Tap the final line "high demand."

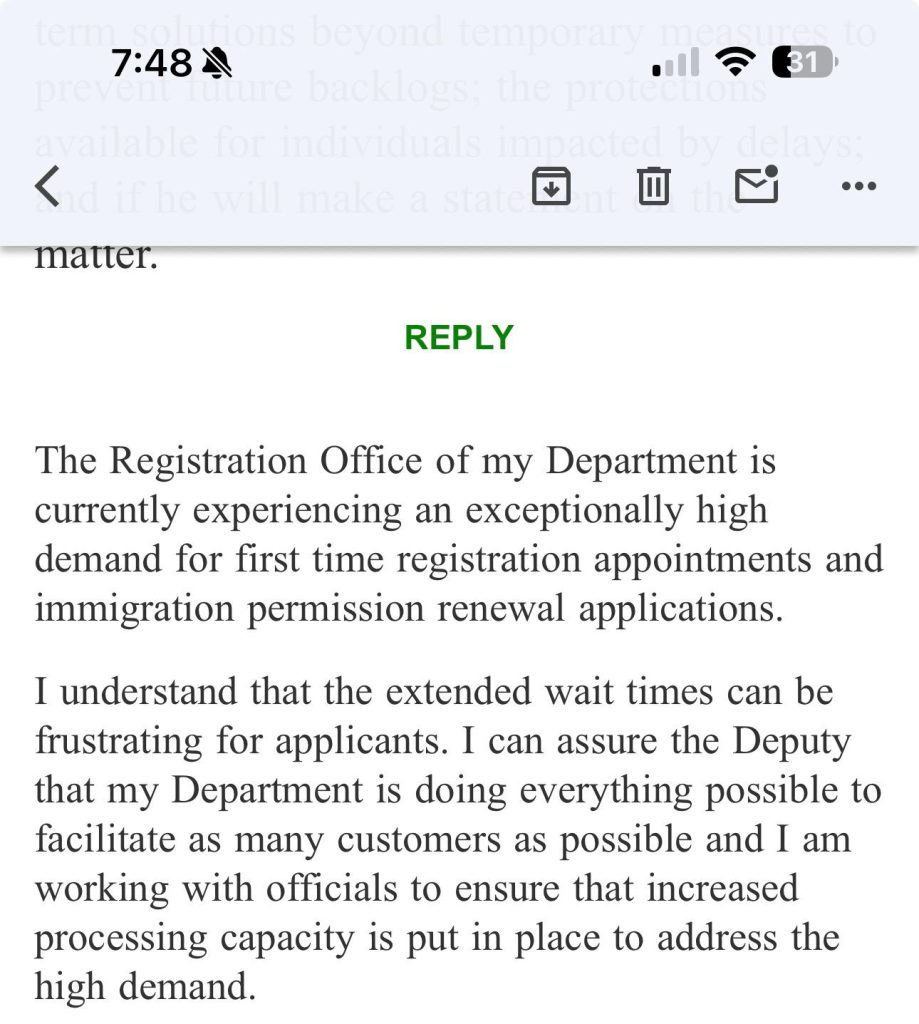145,987
